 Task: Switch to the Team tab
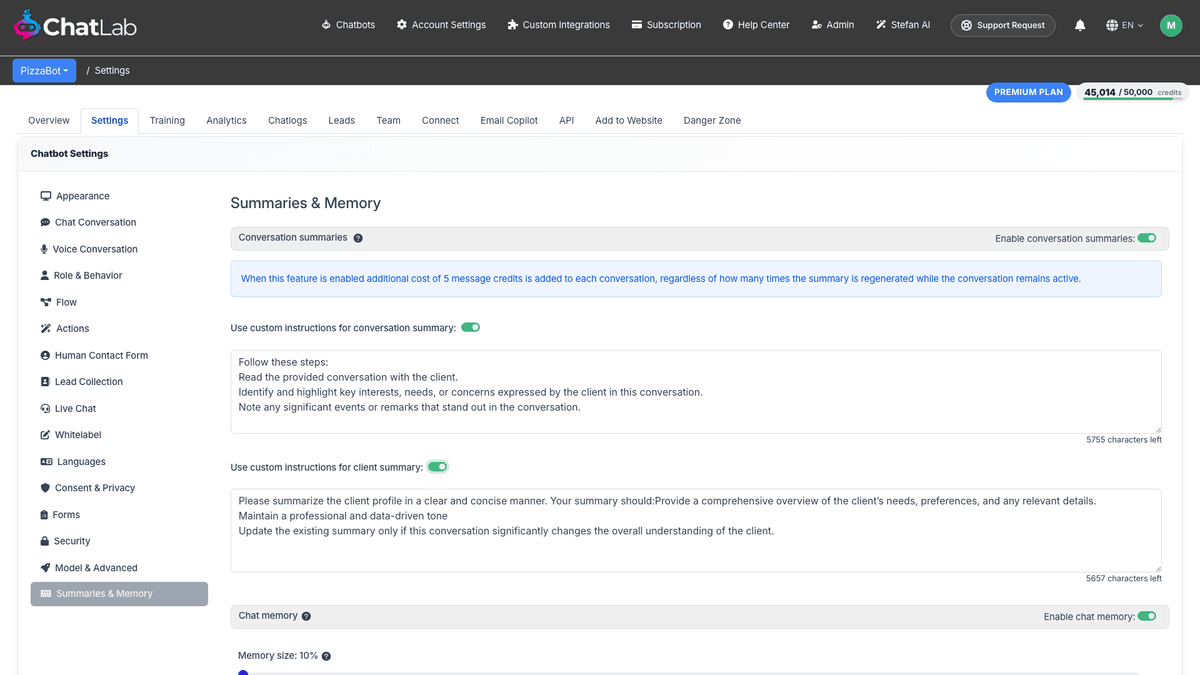tap(388, 120)
